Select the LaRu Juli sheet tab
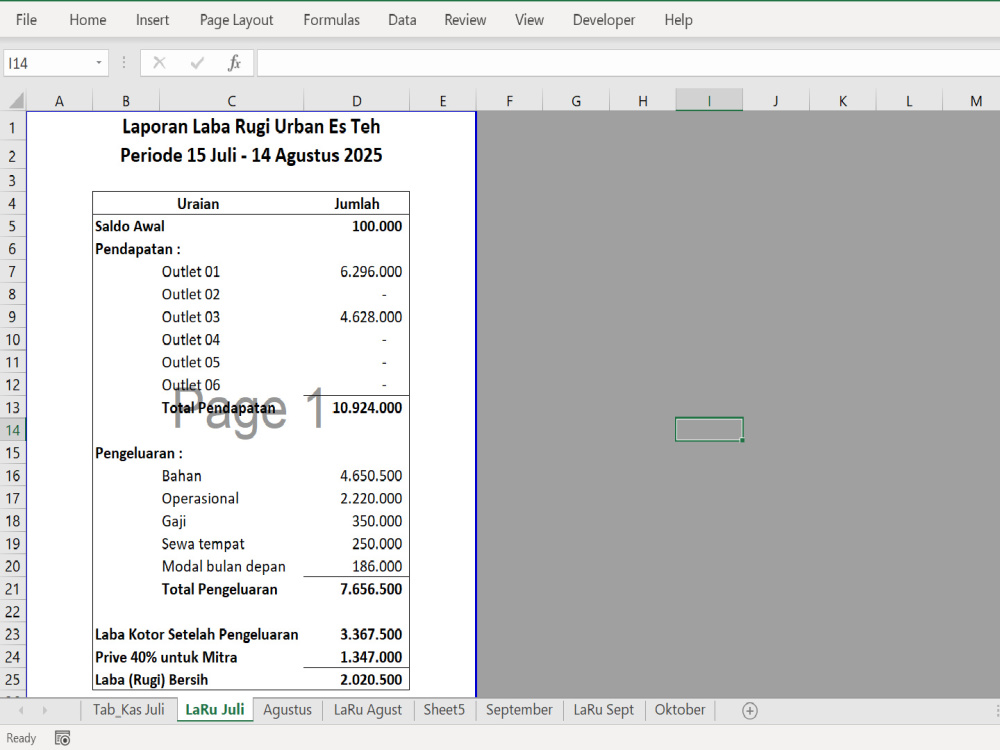 coord(215,710)
